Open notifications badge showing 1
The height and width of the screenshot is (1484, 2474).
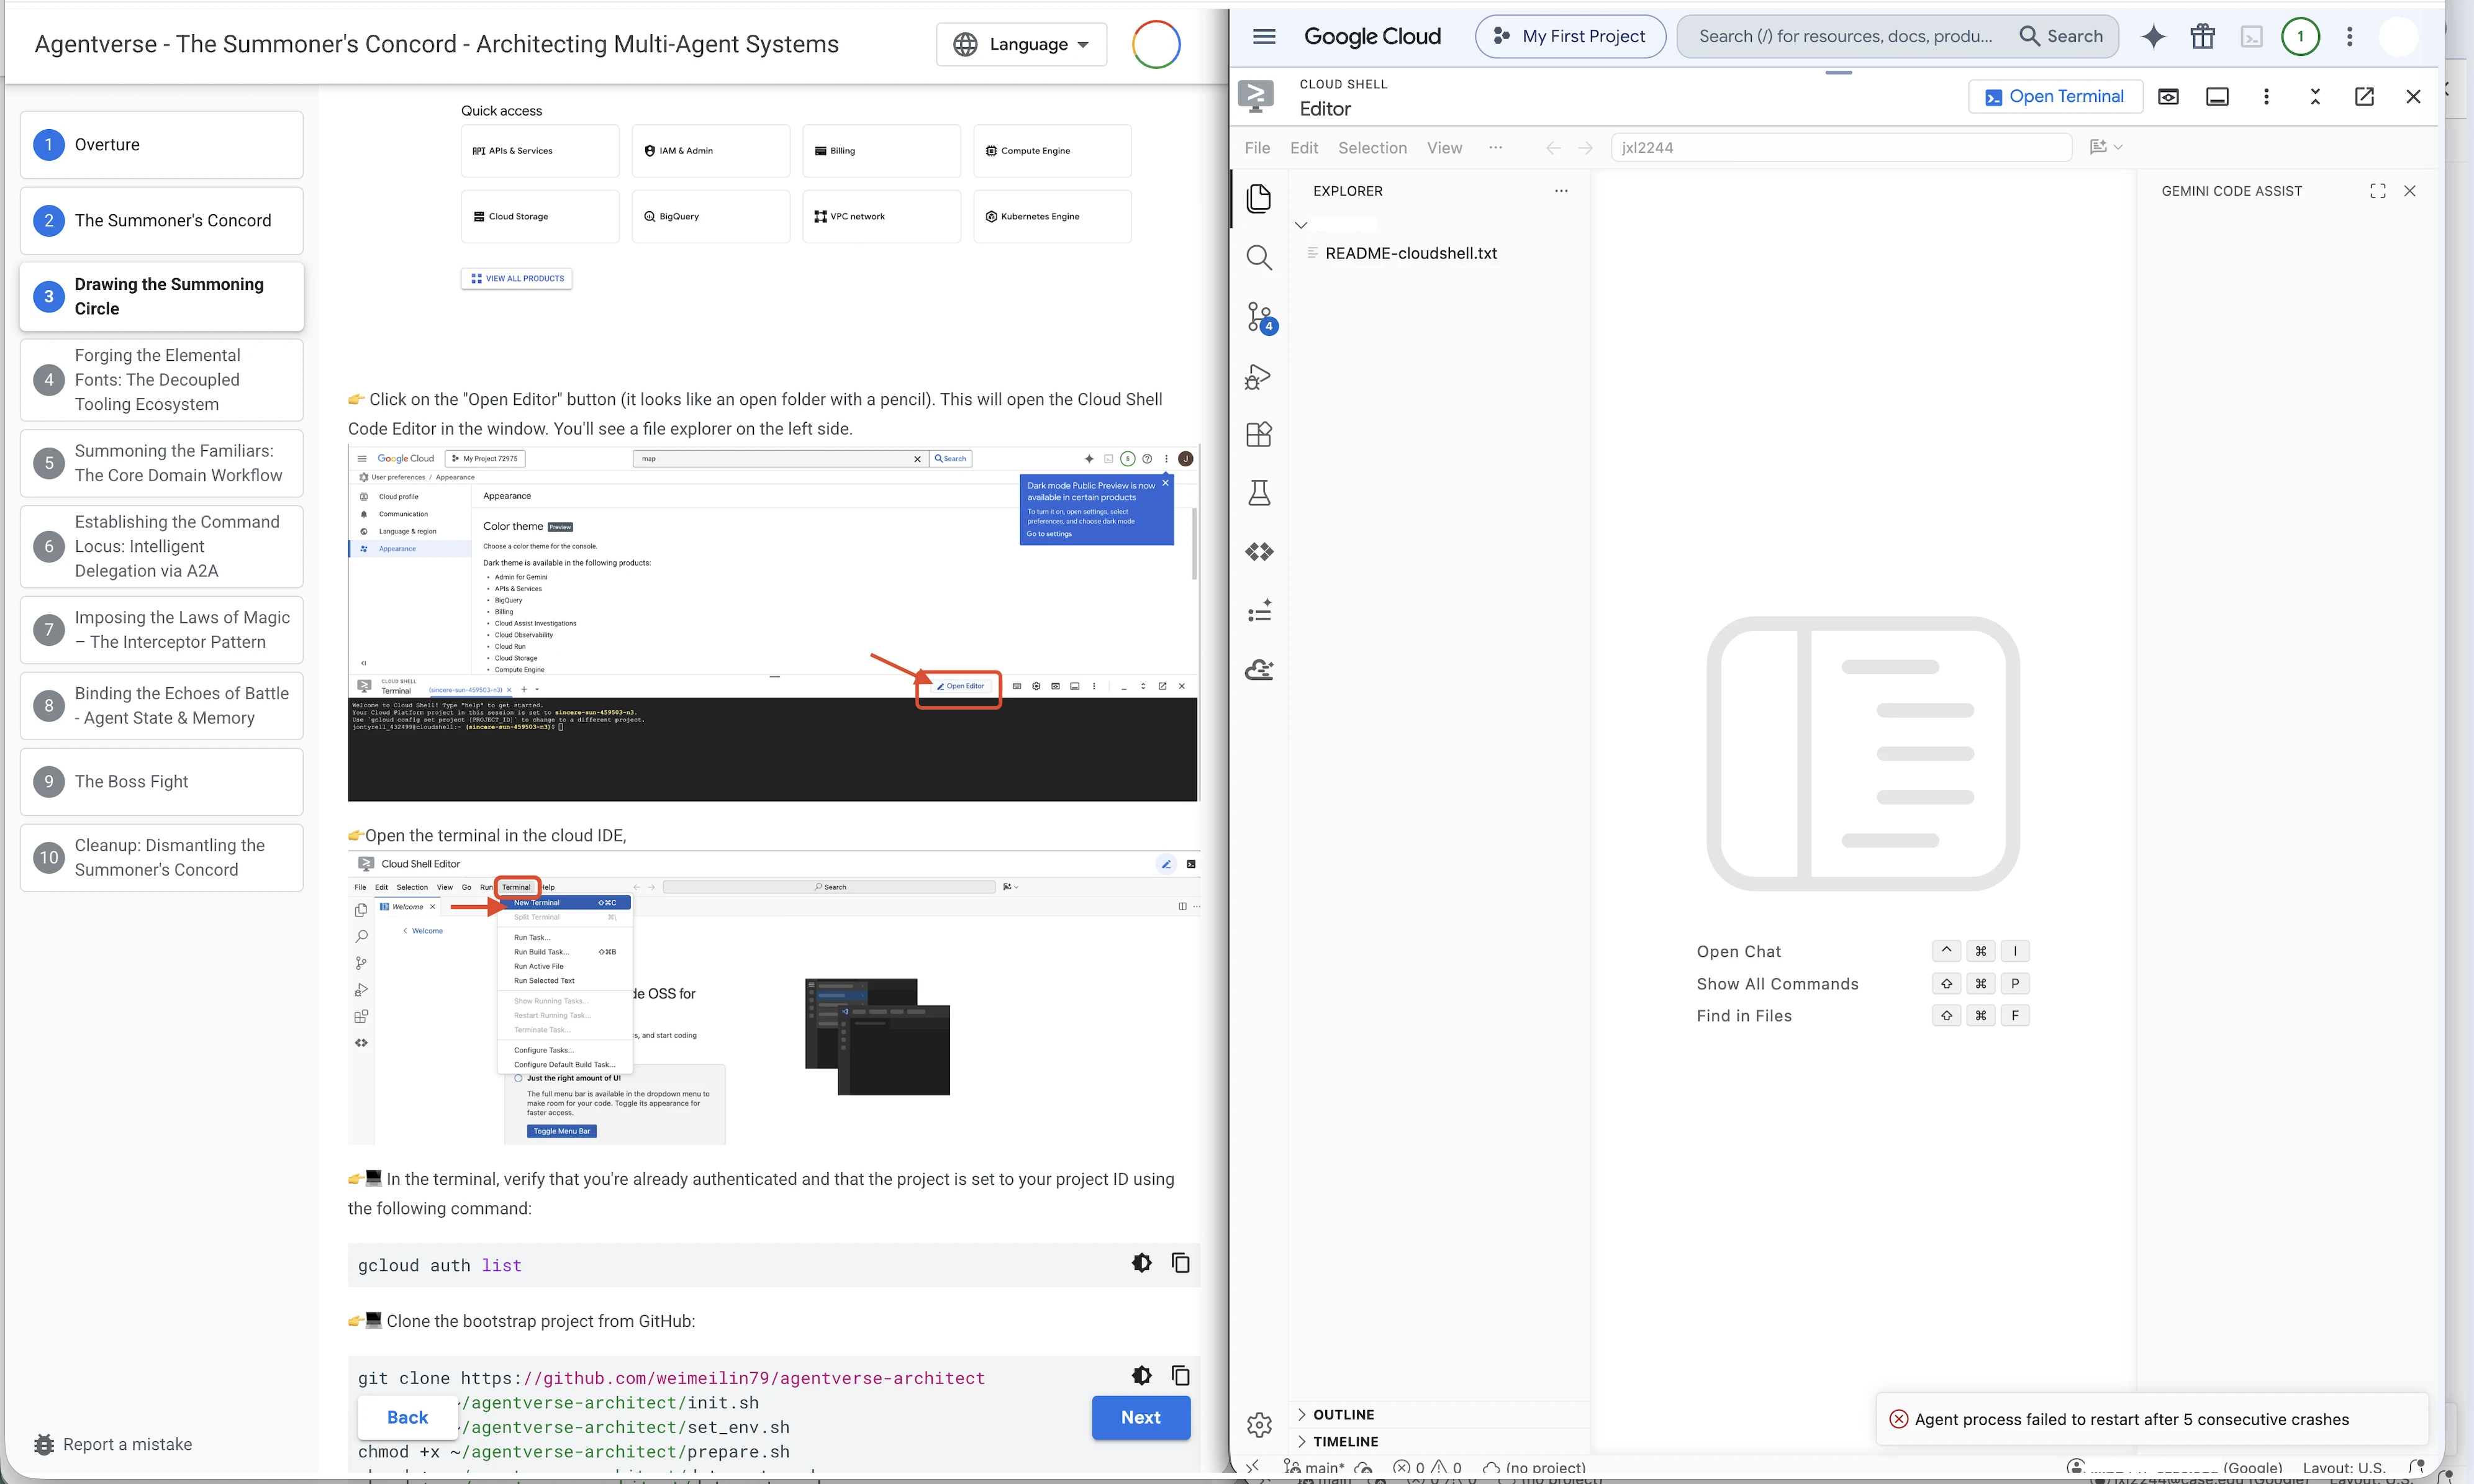(2300, 36)
